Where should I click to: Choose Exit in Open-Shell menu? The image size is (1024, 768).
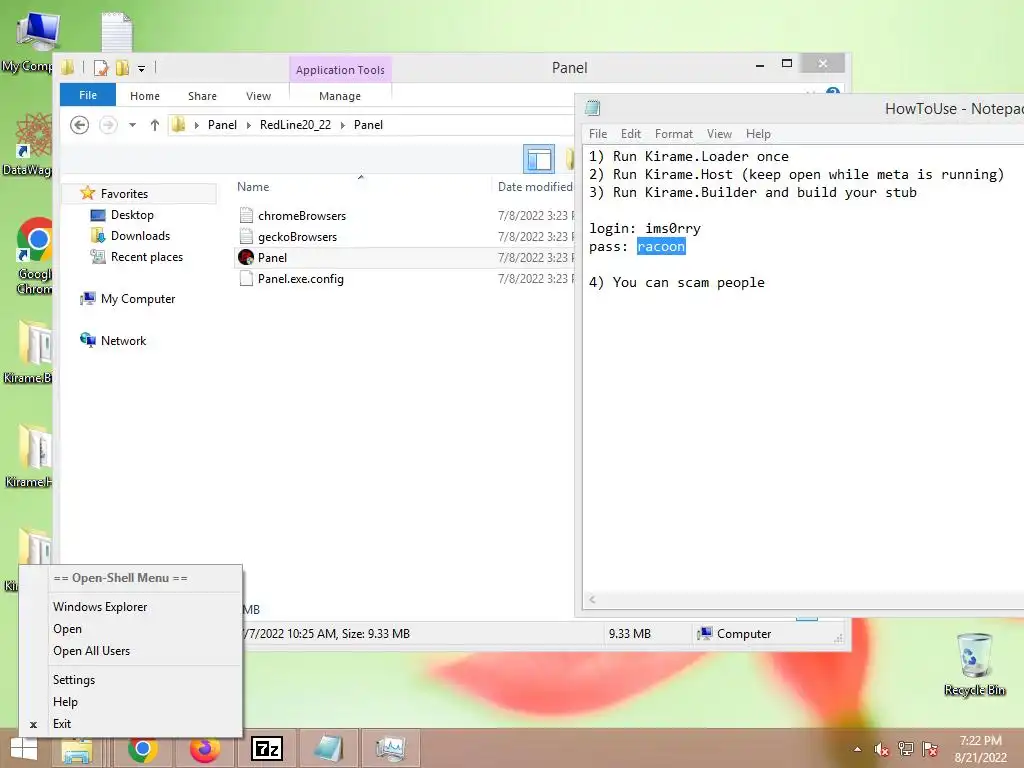[x=62, y=724]
